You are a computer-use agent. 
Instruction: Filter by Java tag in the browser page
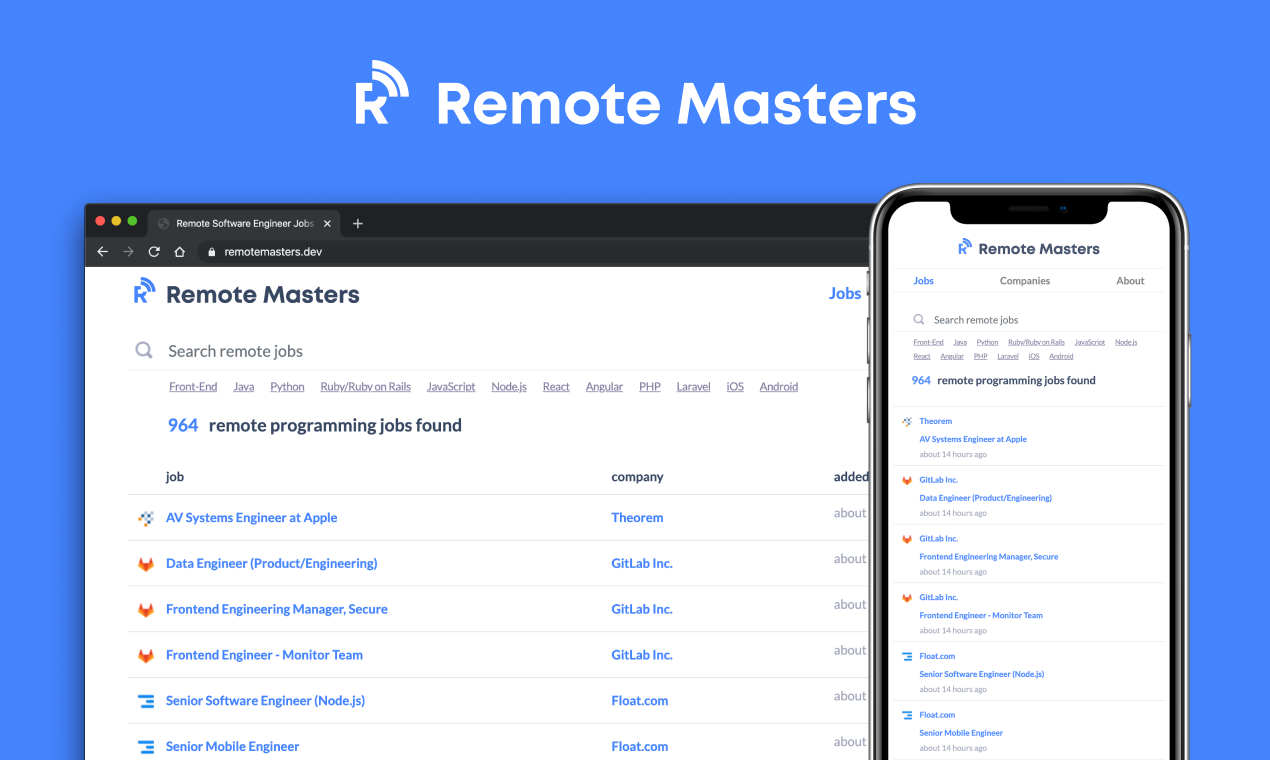[x=244, y=387]
